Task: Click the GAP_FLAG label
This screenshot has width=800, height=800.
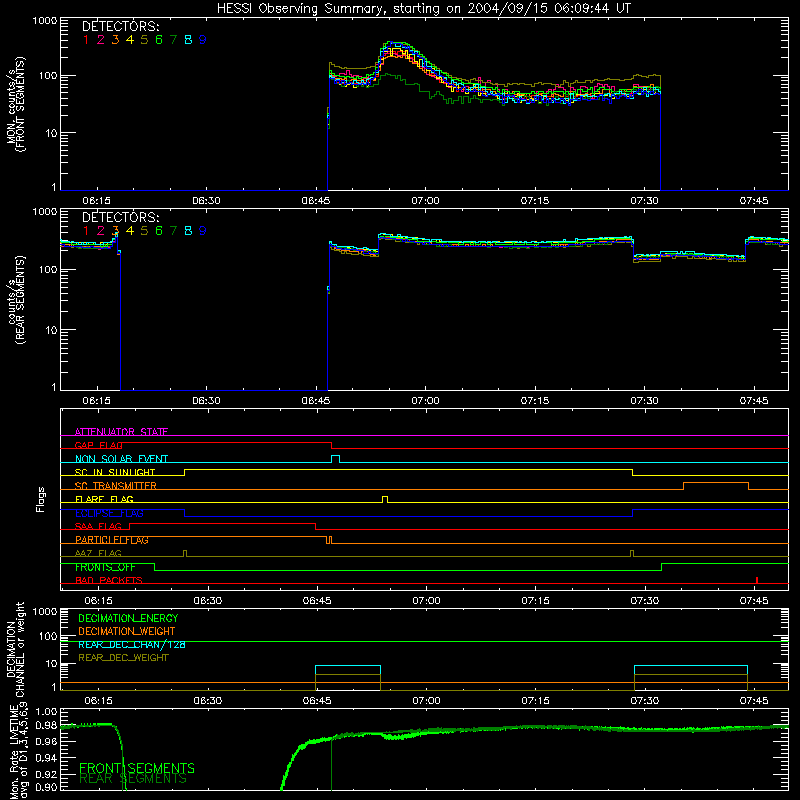Action: click(x=98, y=445)
